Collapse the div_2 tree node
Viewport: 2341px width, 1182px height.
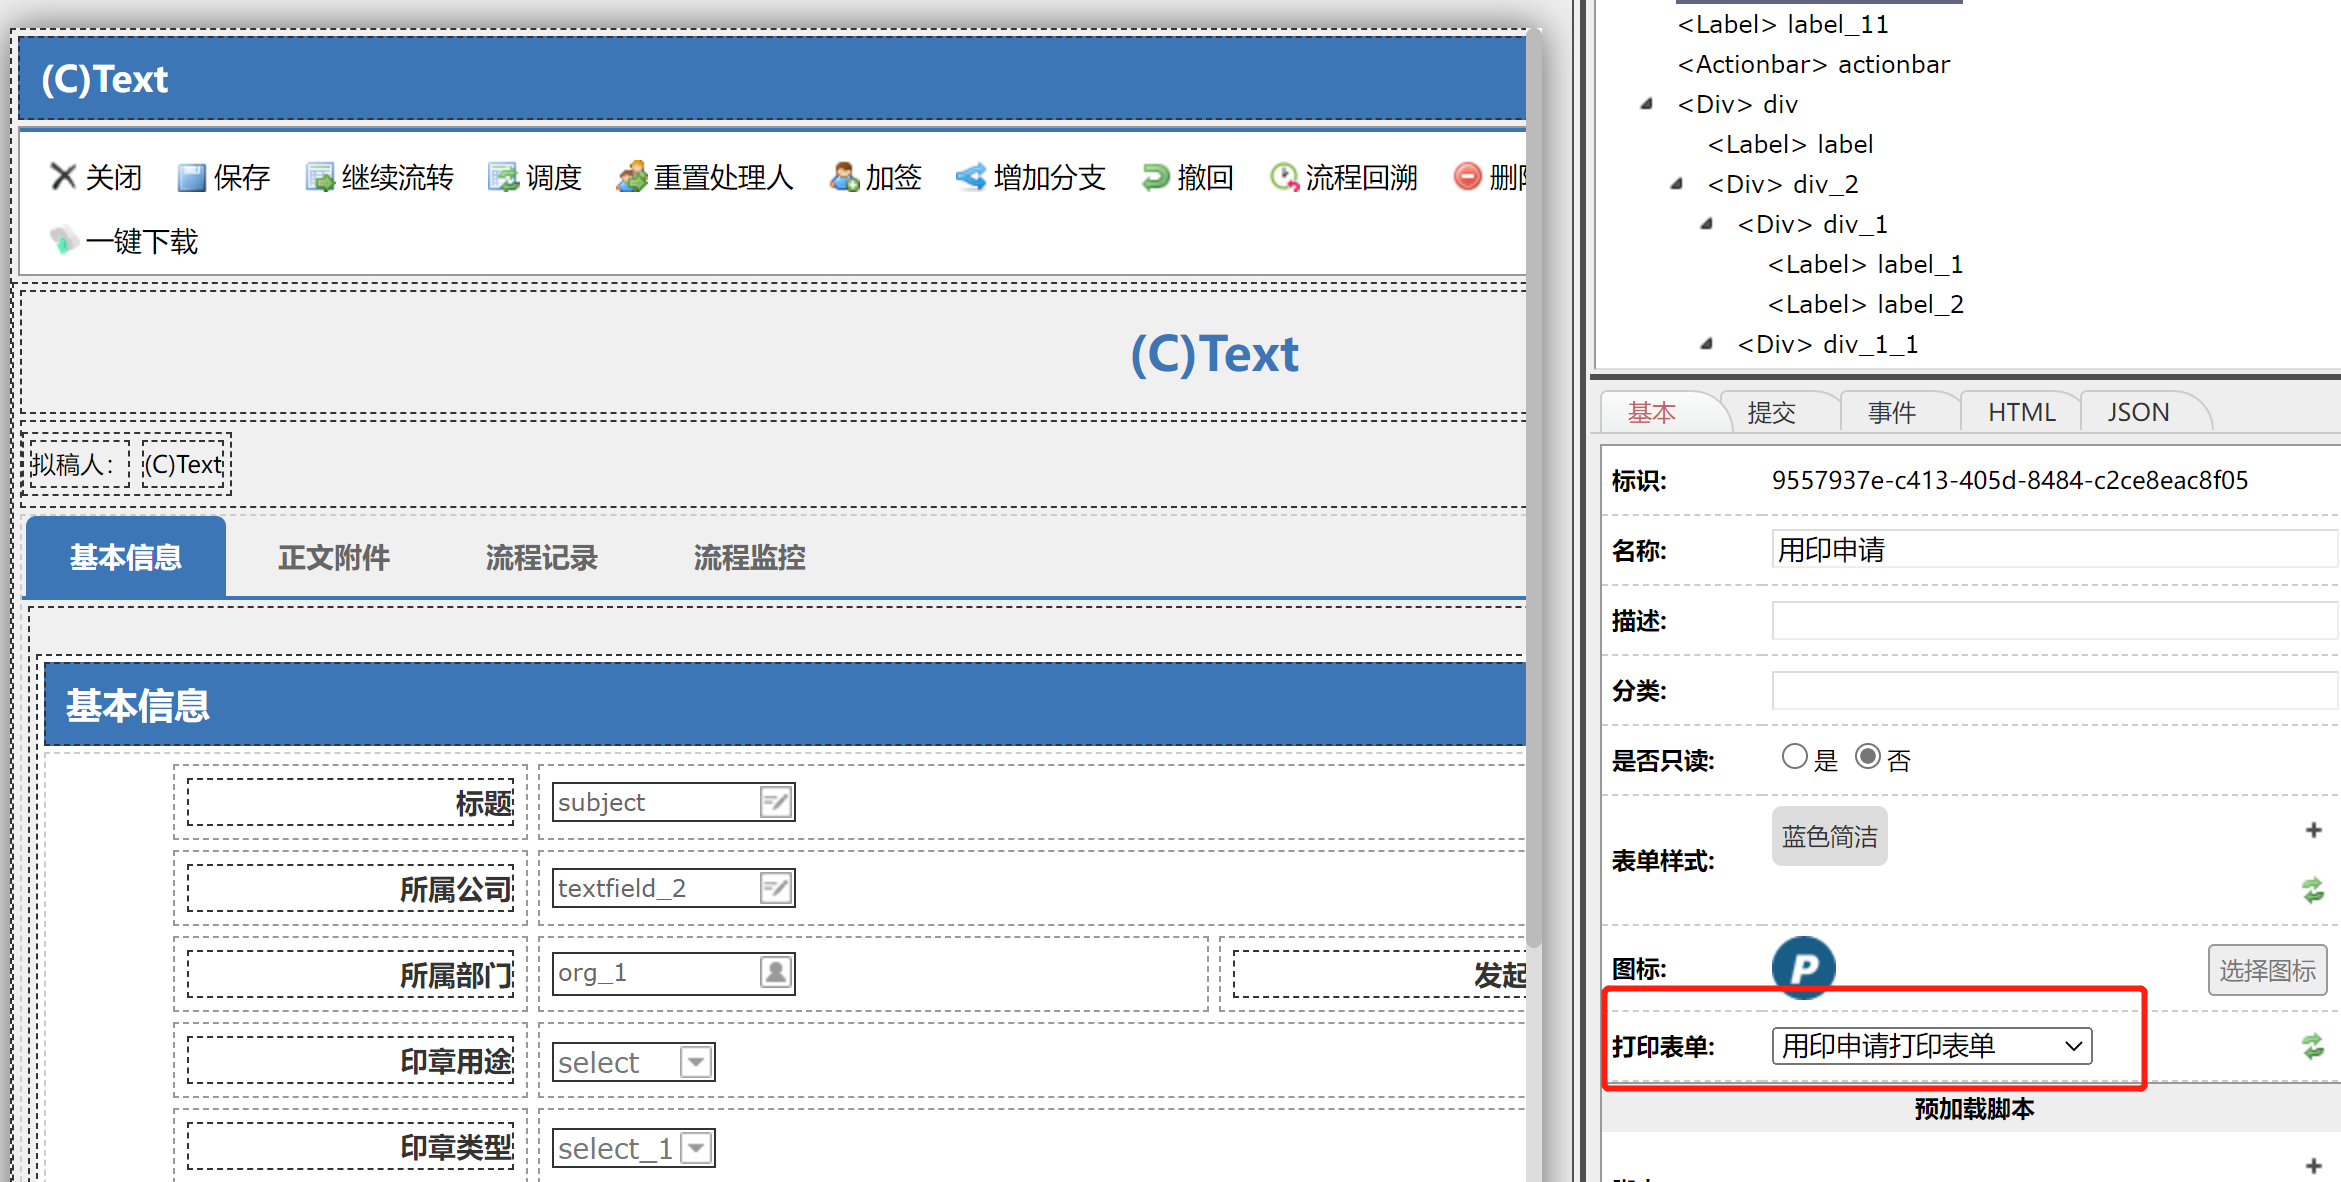1677,184
